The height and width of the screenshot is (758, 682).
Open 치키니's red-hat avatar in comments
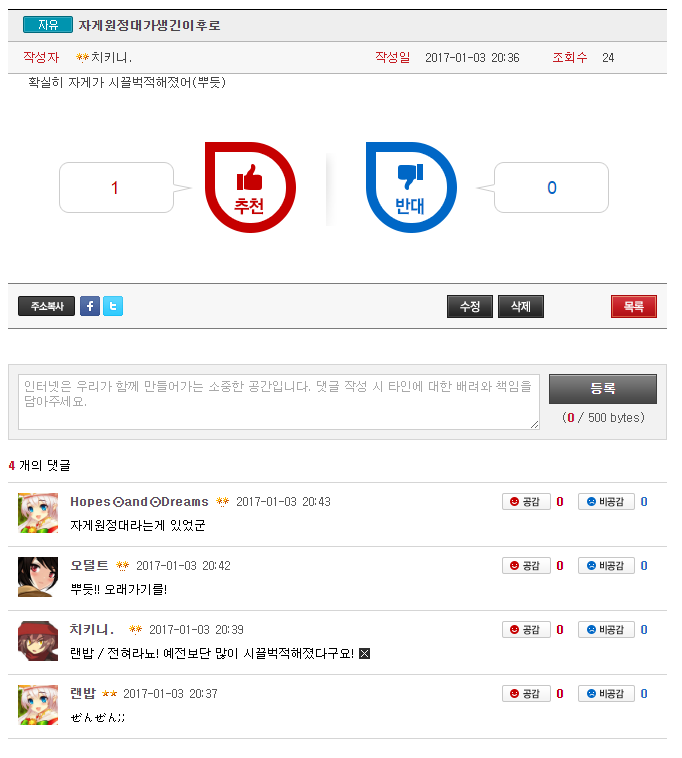[38, 641]
